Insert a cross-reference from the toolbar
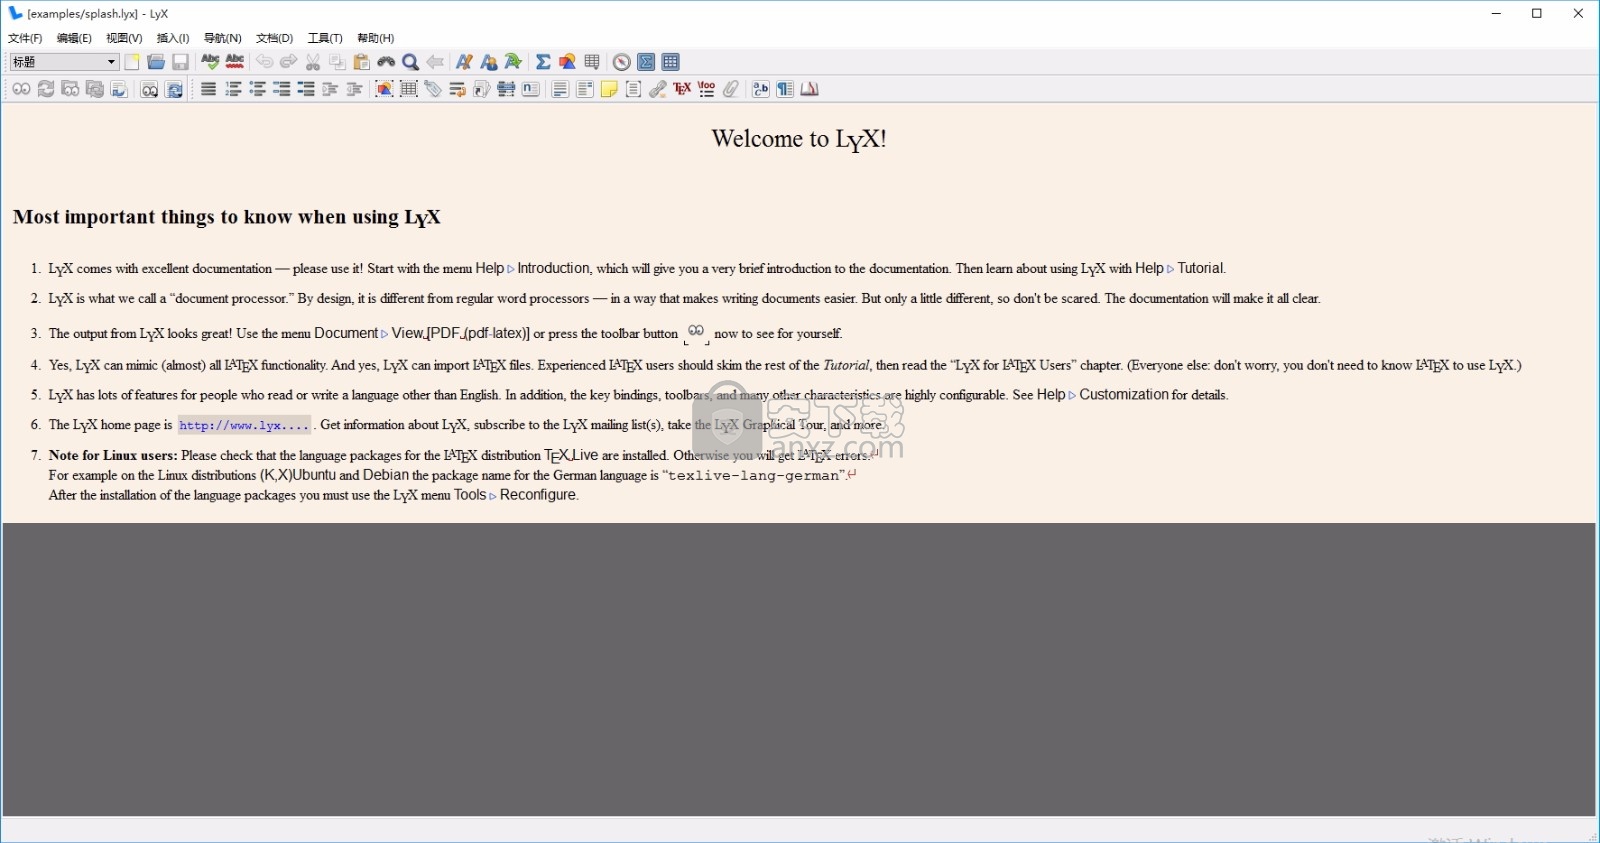 tap(457, 89)
